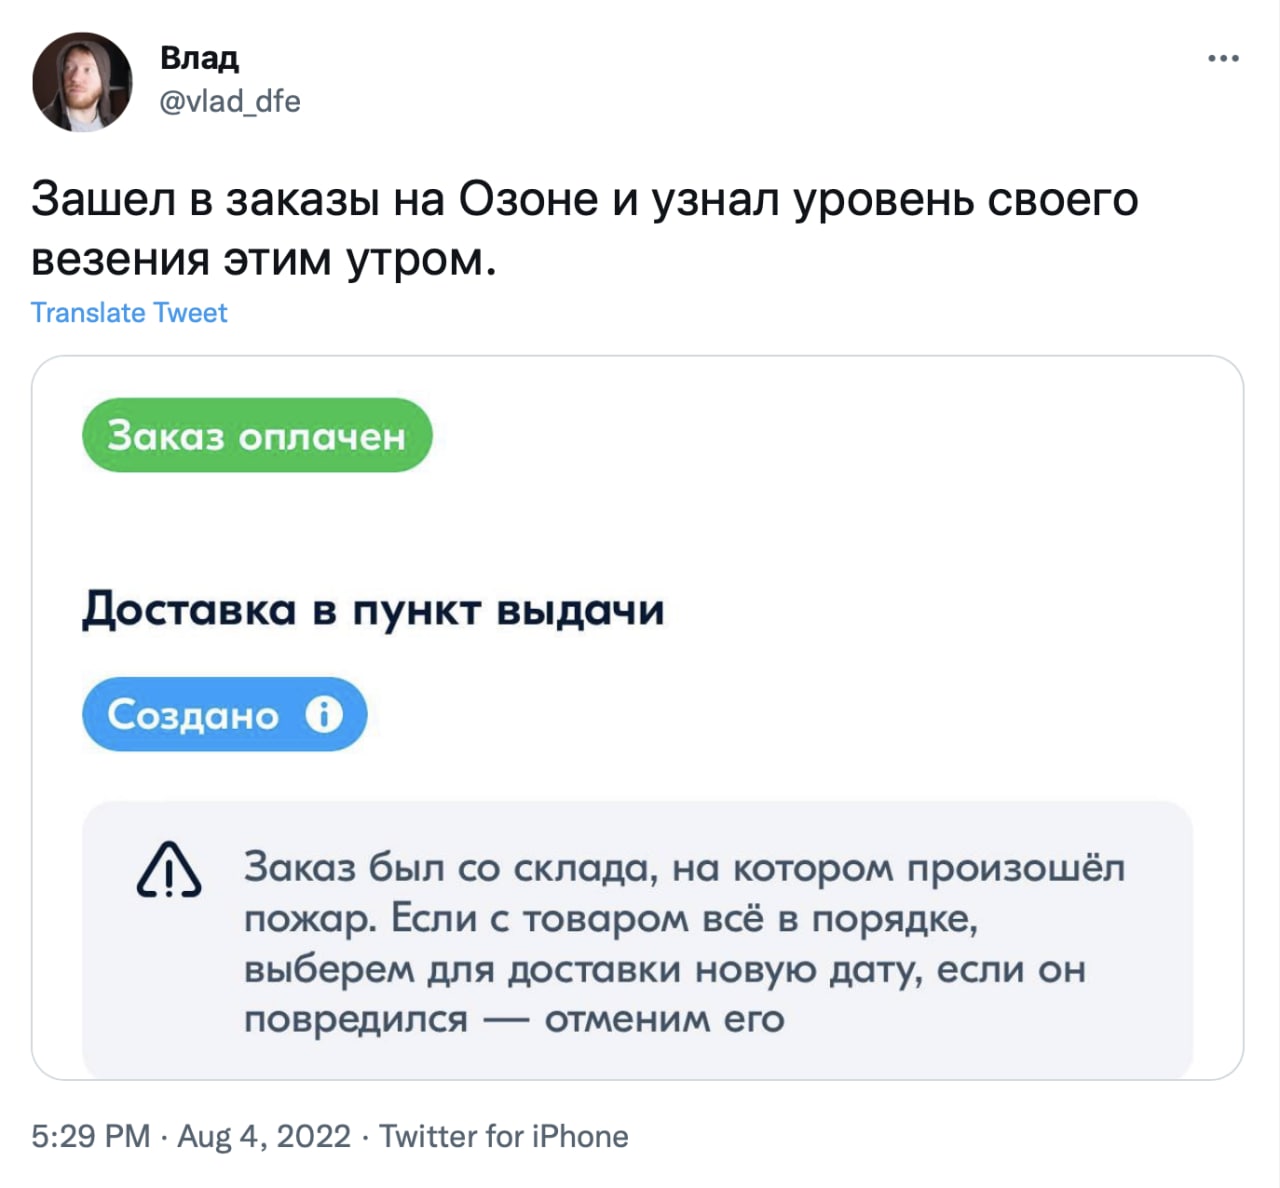The height and width of the screenshot is (1188, 1280).
Task: Click Translate Tweet
Action: coord(129,313)
